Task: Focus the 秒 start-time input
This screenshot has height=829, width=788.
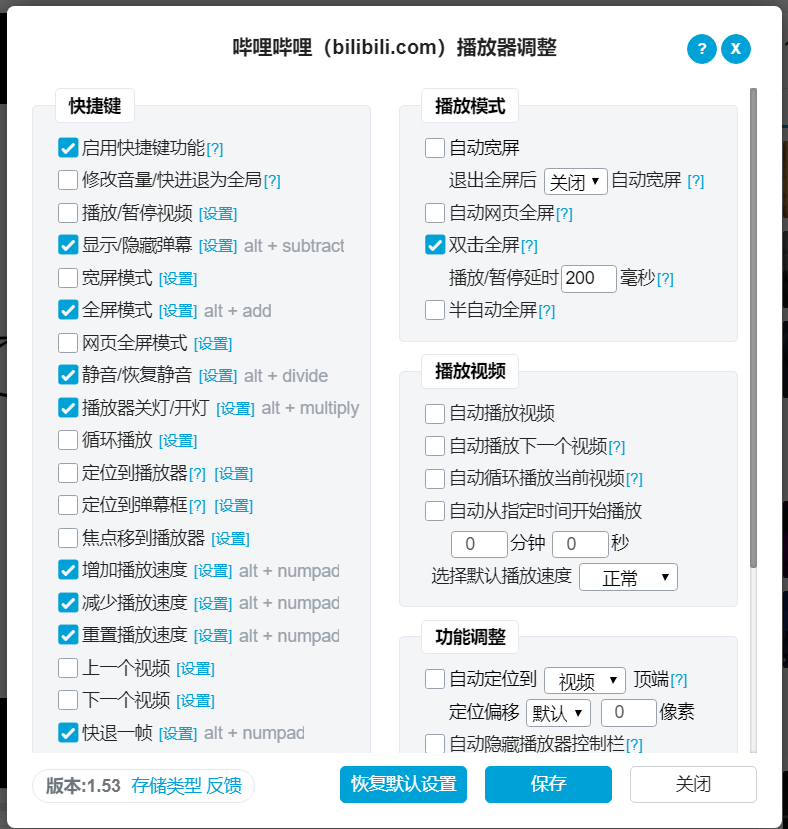Action: pyautogui.click(x=580, y=544)
